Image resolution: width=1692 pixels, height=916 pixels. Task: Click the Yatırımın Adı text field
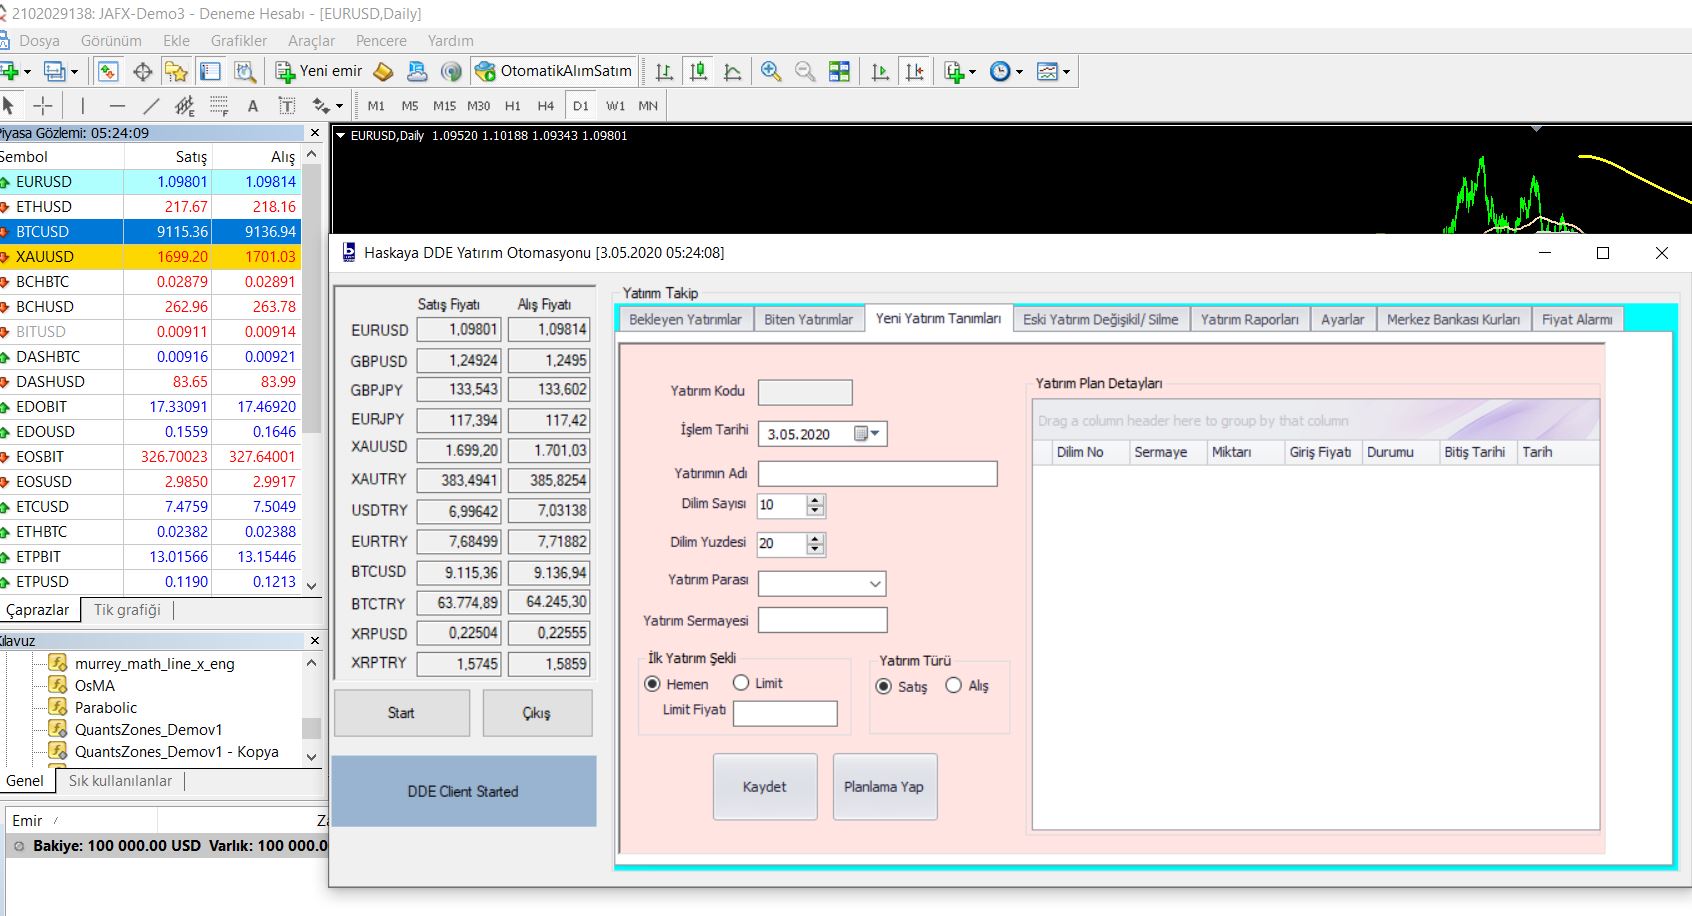point(877,474)
